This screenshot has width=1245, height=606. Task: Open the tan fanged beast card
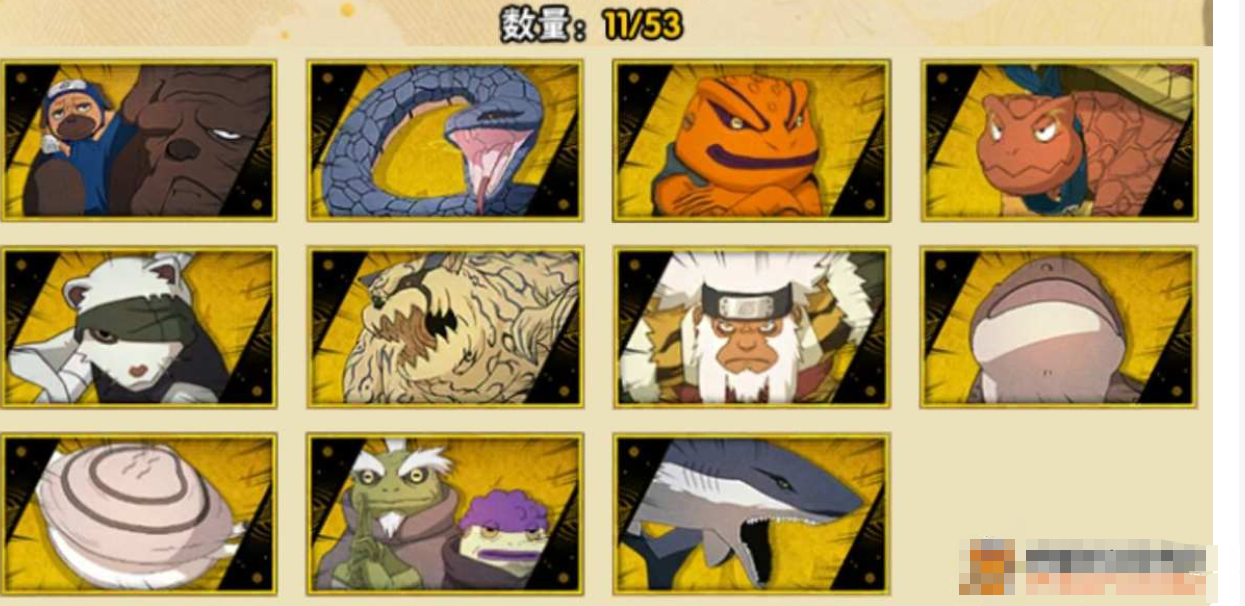point(445,328)
